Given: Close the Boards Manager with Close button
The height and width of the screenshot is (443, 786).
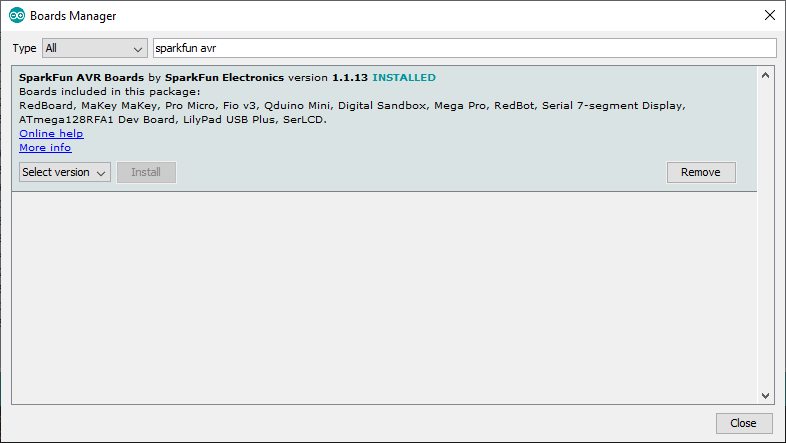Looking at the screenshot, I should click(x=743, y=423).
